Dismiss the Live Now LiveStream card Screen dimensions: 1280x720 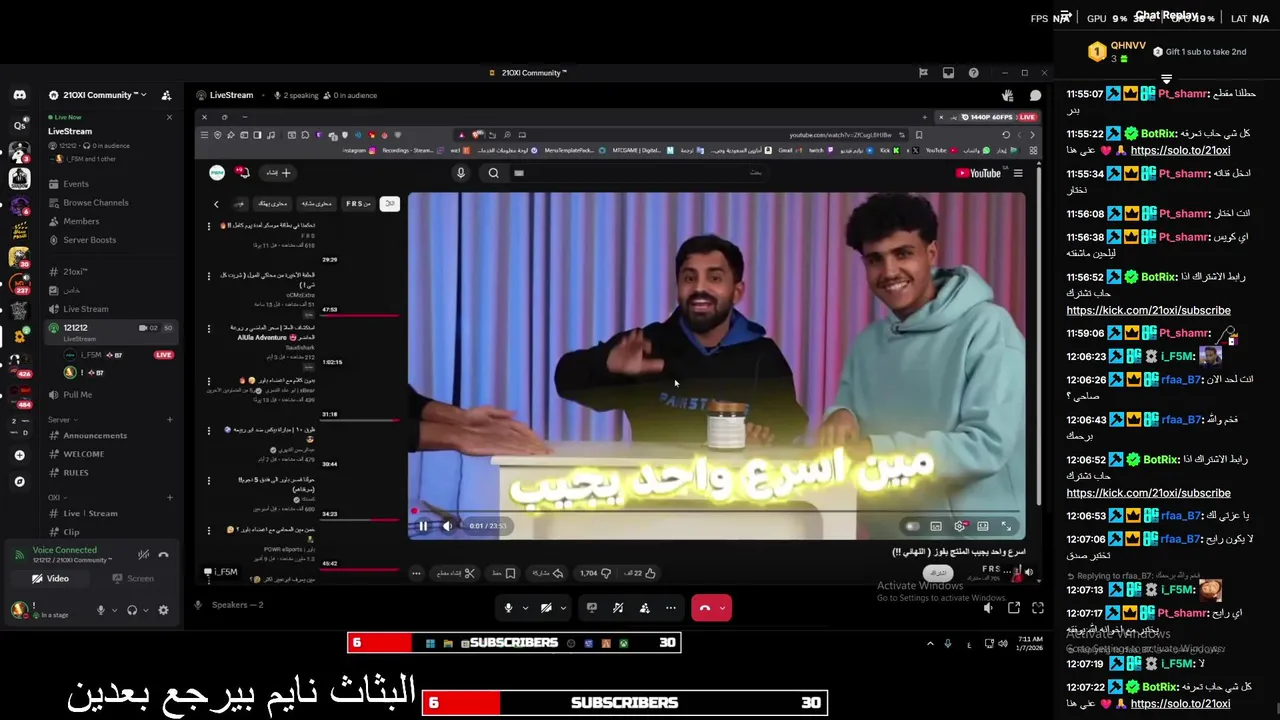(x=169, y=117)
